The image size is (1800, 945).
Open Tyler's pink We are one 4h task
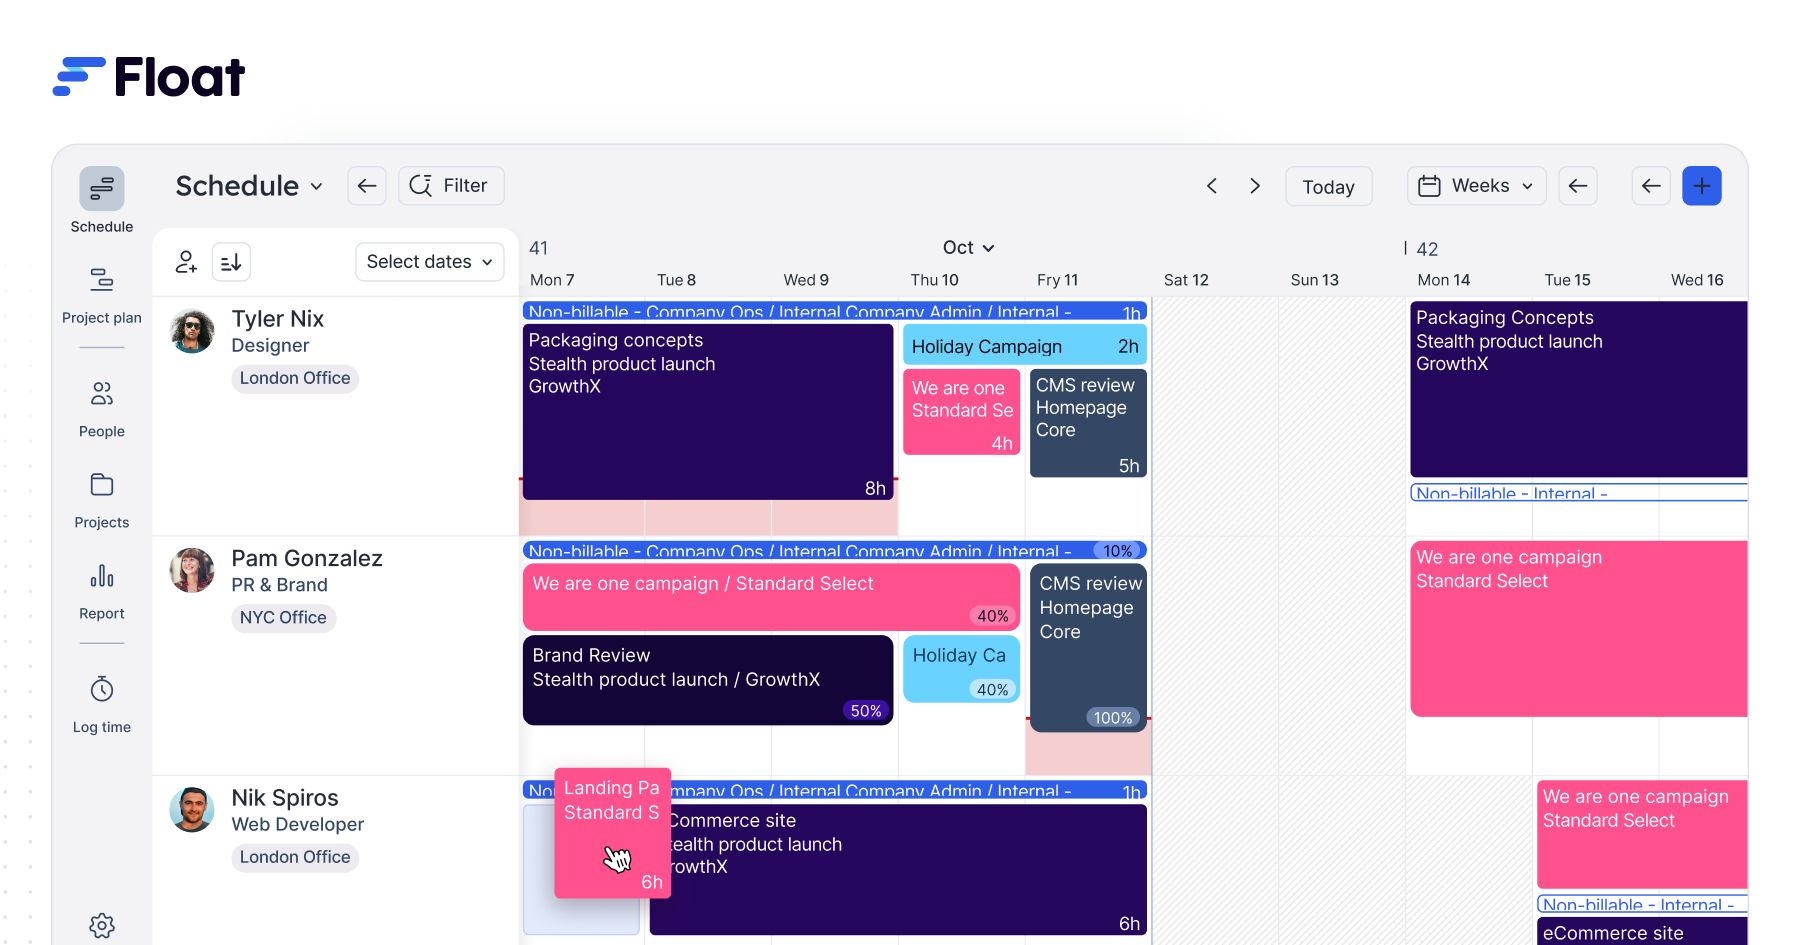coord(961,412)
